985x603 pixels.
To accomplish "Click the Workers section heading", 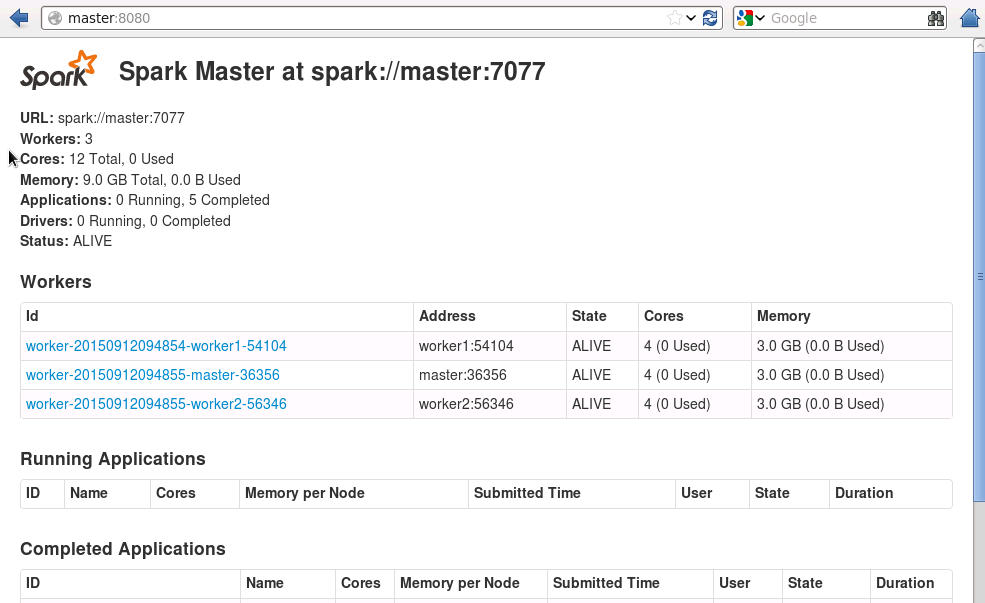I will coord(56,282).
